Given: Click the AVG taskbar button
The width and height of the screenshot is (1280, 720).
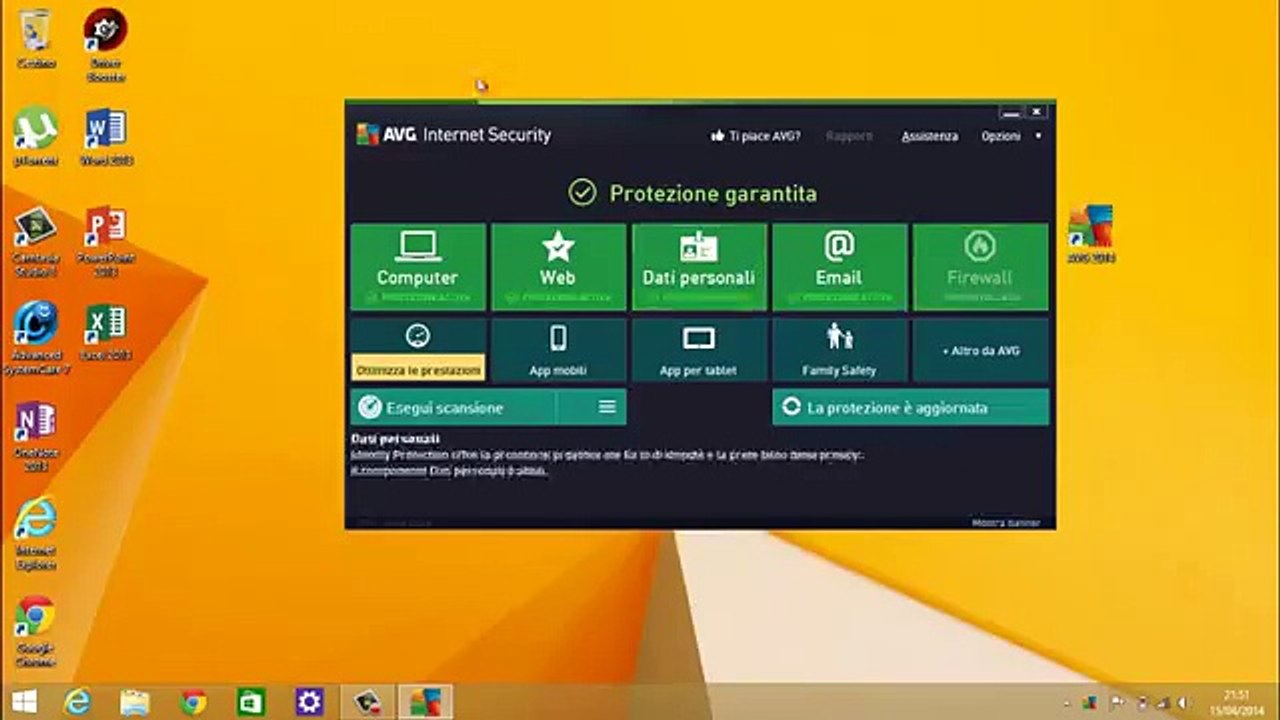Looking at the screenshot, I should pos(426,701).
